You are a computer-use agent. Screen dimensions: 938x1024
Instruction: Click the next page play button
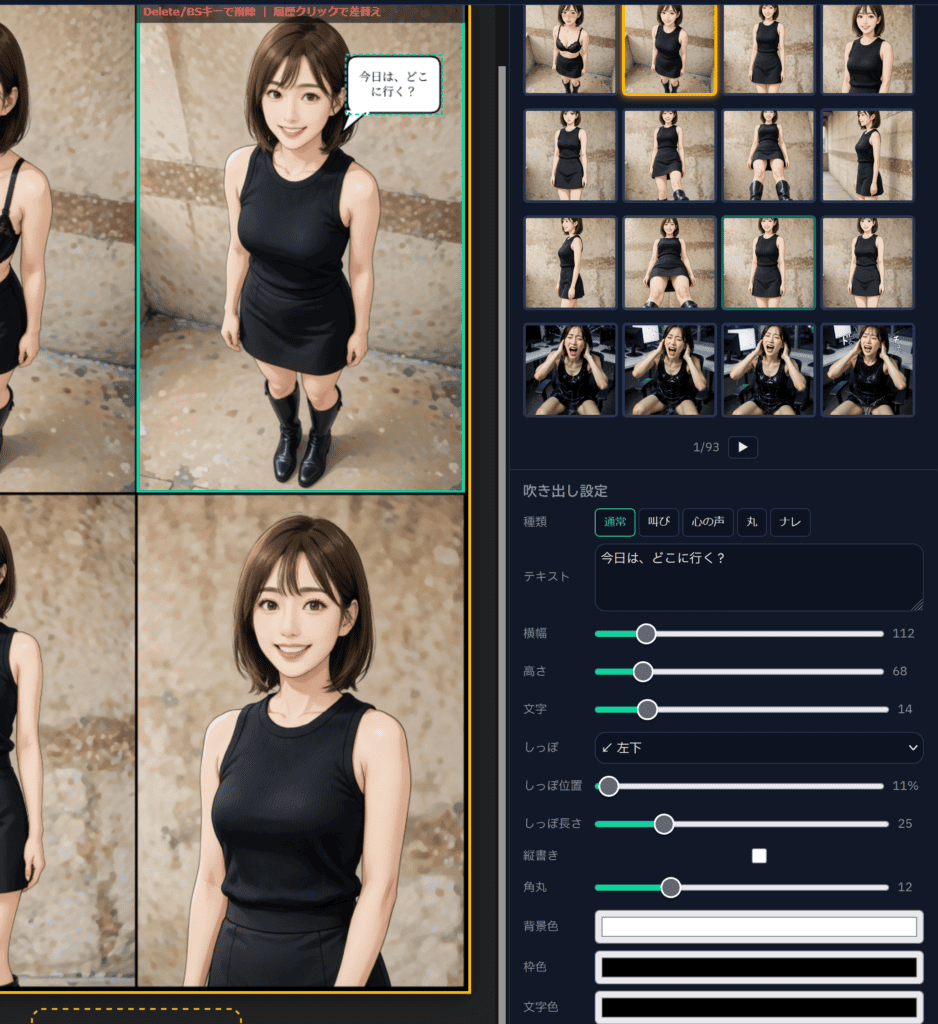pyautogui.click(x=742, y=447)
